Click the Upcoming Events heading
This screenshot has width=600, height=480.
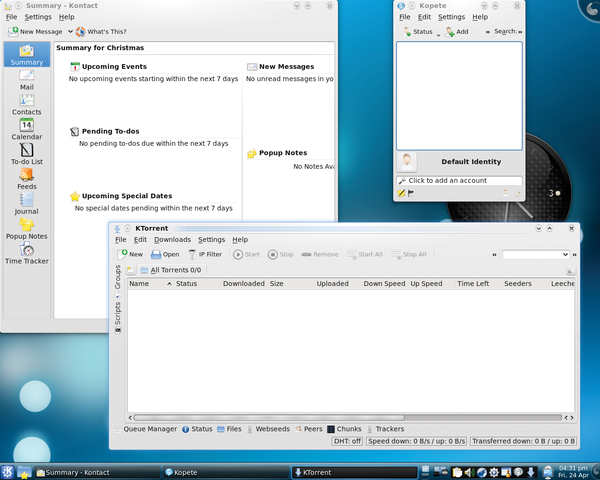coord(114,67)
